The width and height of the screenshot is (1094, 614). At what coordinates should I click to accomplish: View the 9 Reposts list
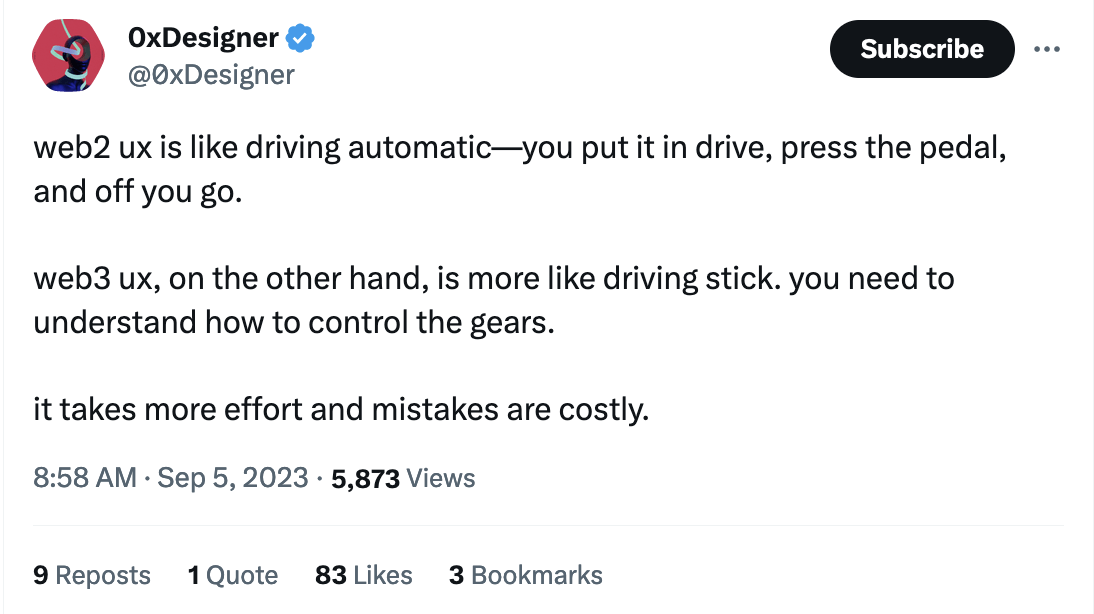point(91,575)
